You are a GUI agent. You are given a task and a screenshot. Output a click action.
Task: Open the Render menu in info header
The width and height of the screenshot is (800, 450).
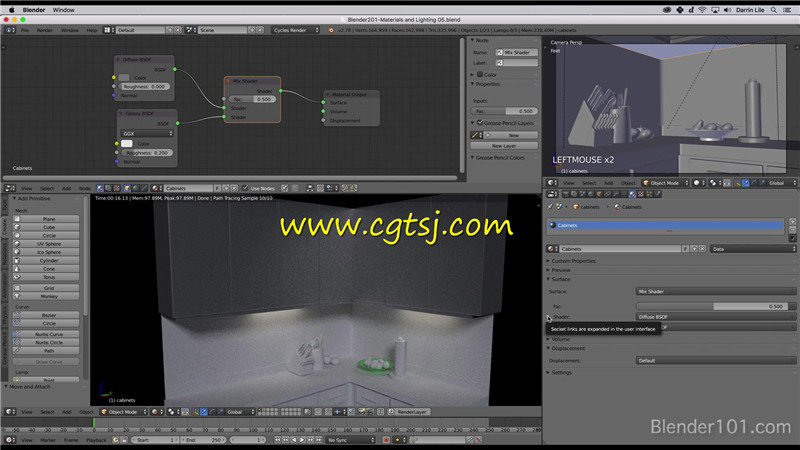[44, 30]
